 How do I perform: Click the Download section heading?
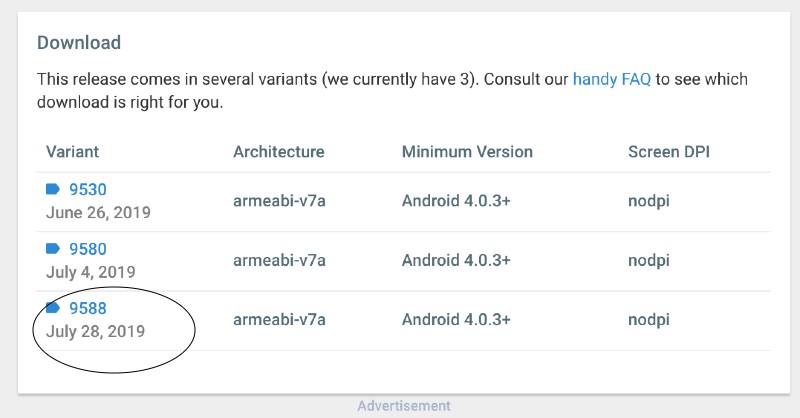[79, 42]
